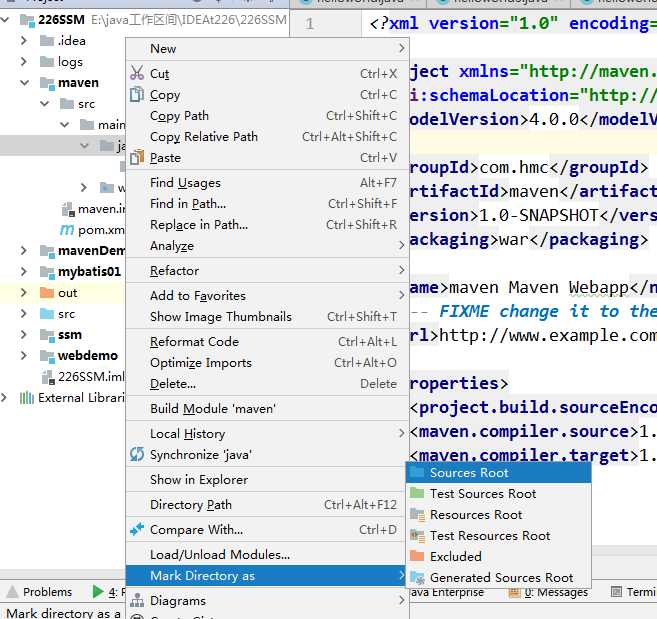Choose Directory Path entry

pos(267,505)
